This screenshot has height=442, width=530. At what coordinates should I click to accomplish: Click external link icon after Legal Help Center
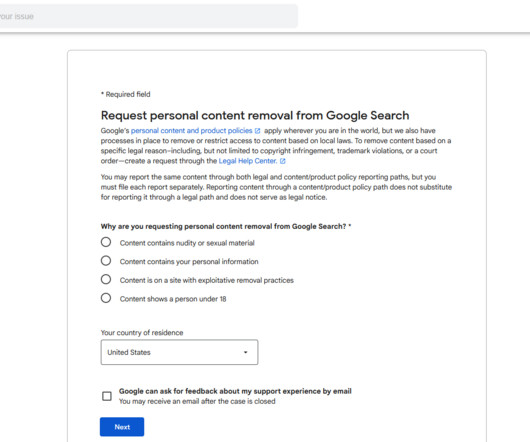point(283,161)
